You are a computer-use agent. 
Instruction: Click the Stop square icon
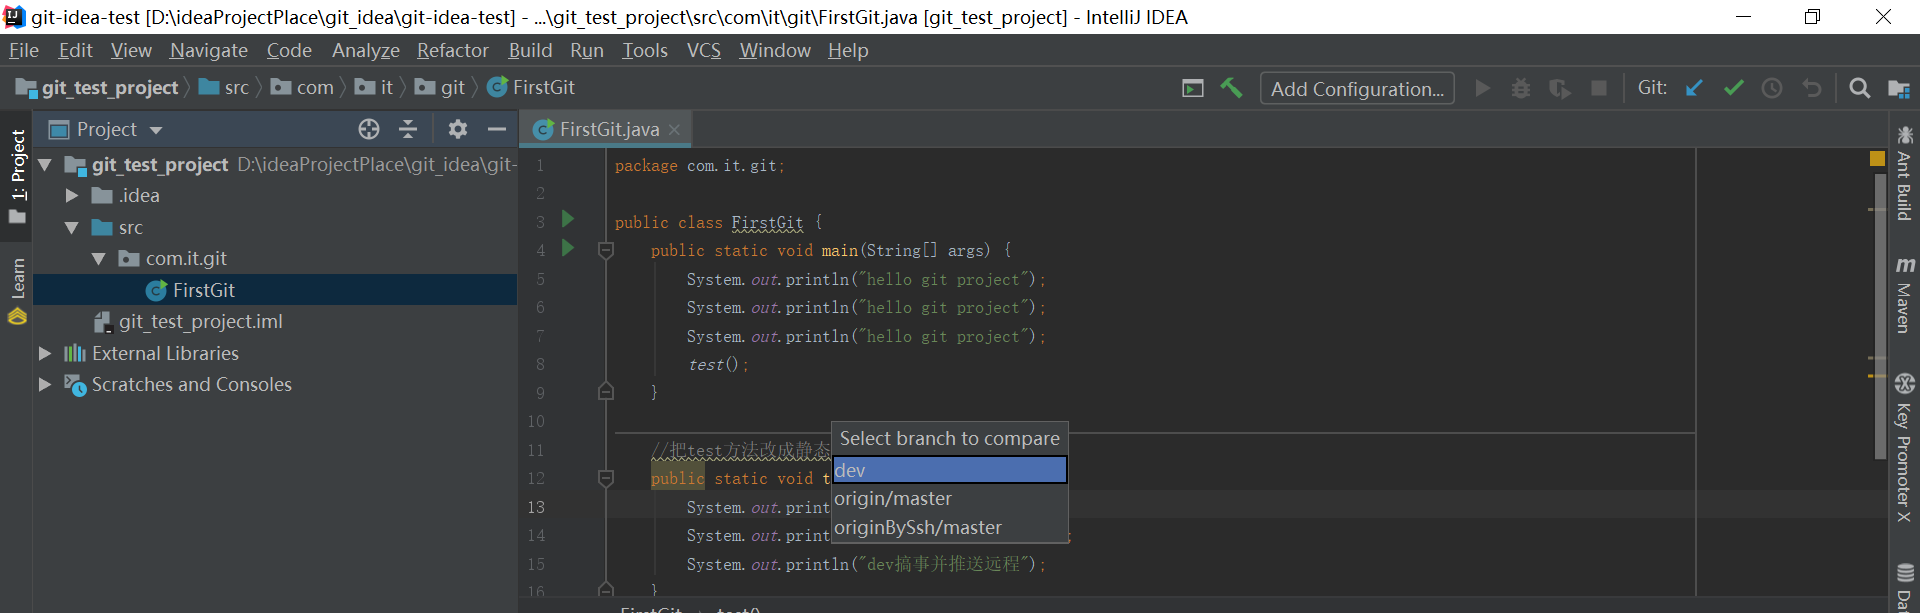(x=1599, y=88)
